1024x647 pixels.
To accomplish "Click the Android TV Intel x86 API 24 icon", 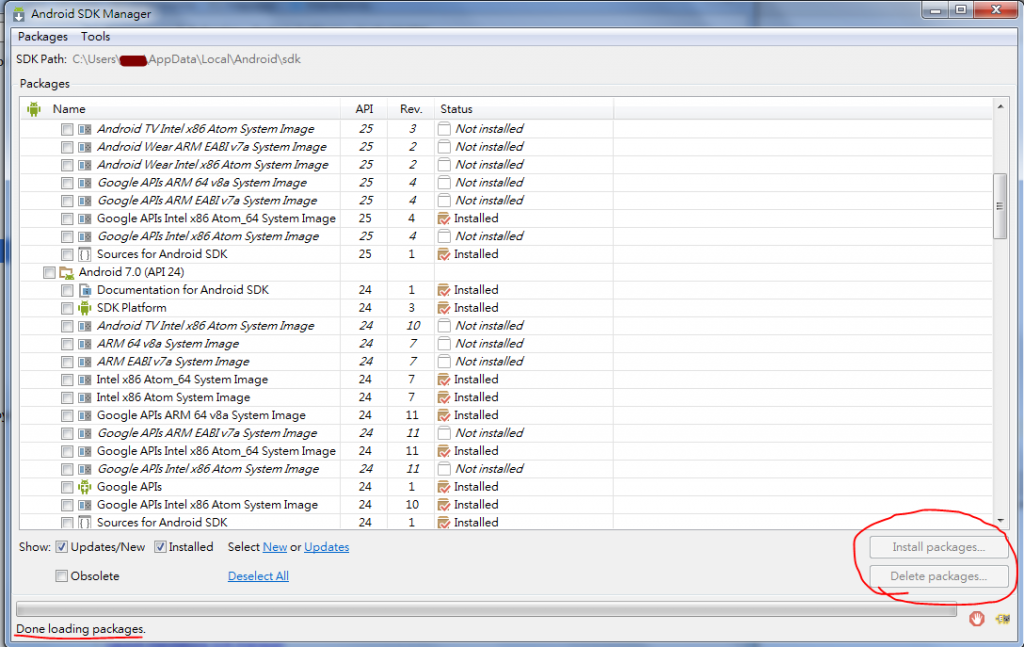I will [x=85, y=326].
